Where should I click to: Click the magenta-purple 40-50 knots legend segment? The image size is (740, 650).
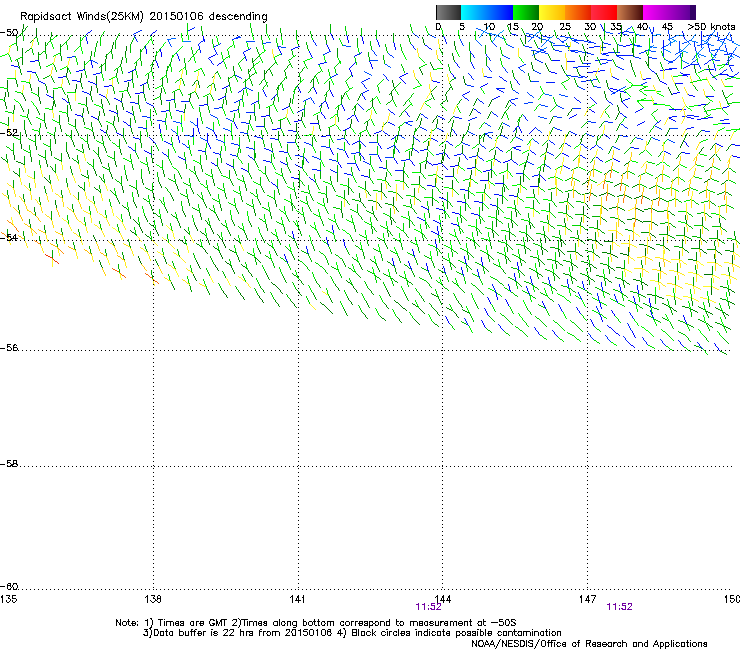point(669,12)
